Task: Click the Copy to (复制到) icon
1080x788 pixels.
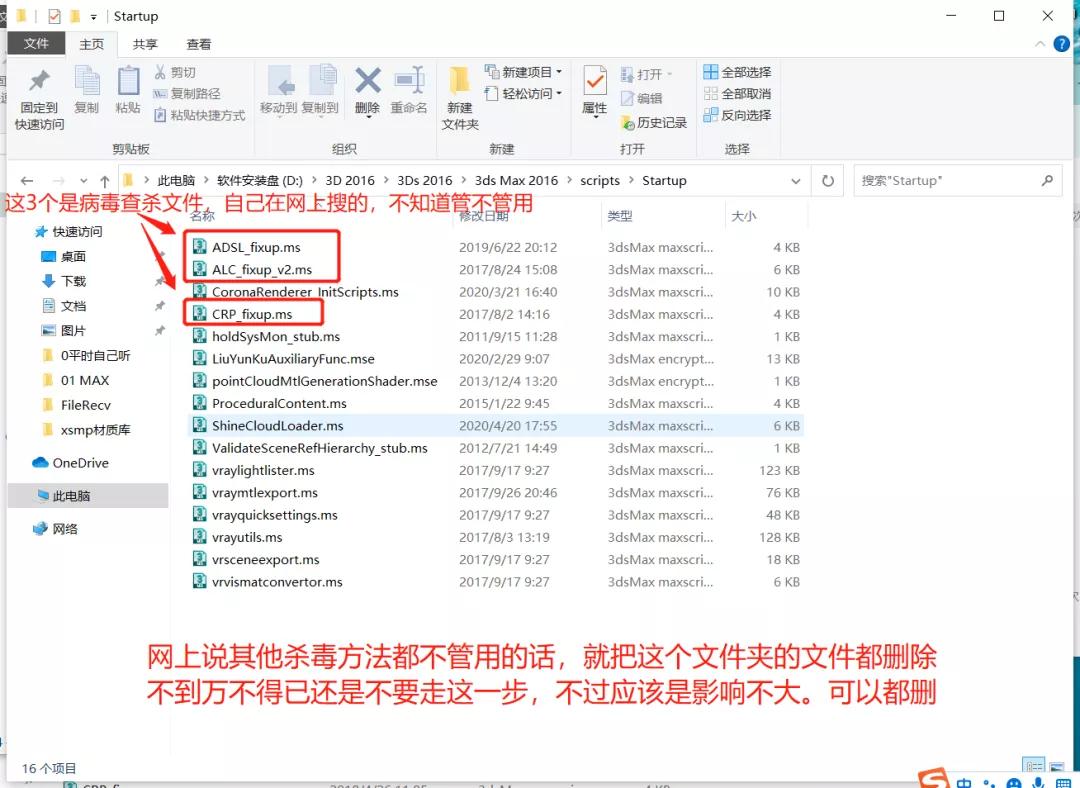Action: click(x=321, y=81)
